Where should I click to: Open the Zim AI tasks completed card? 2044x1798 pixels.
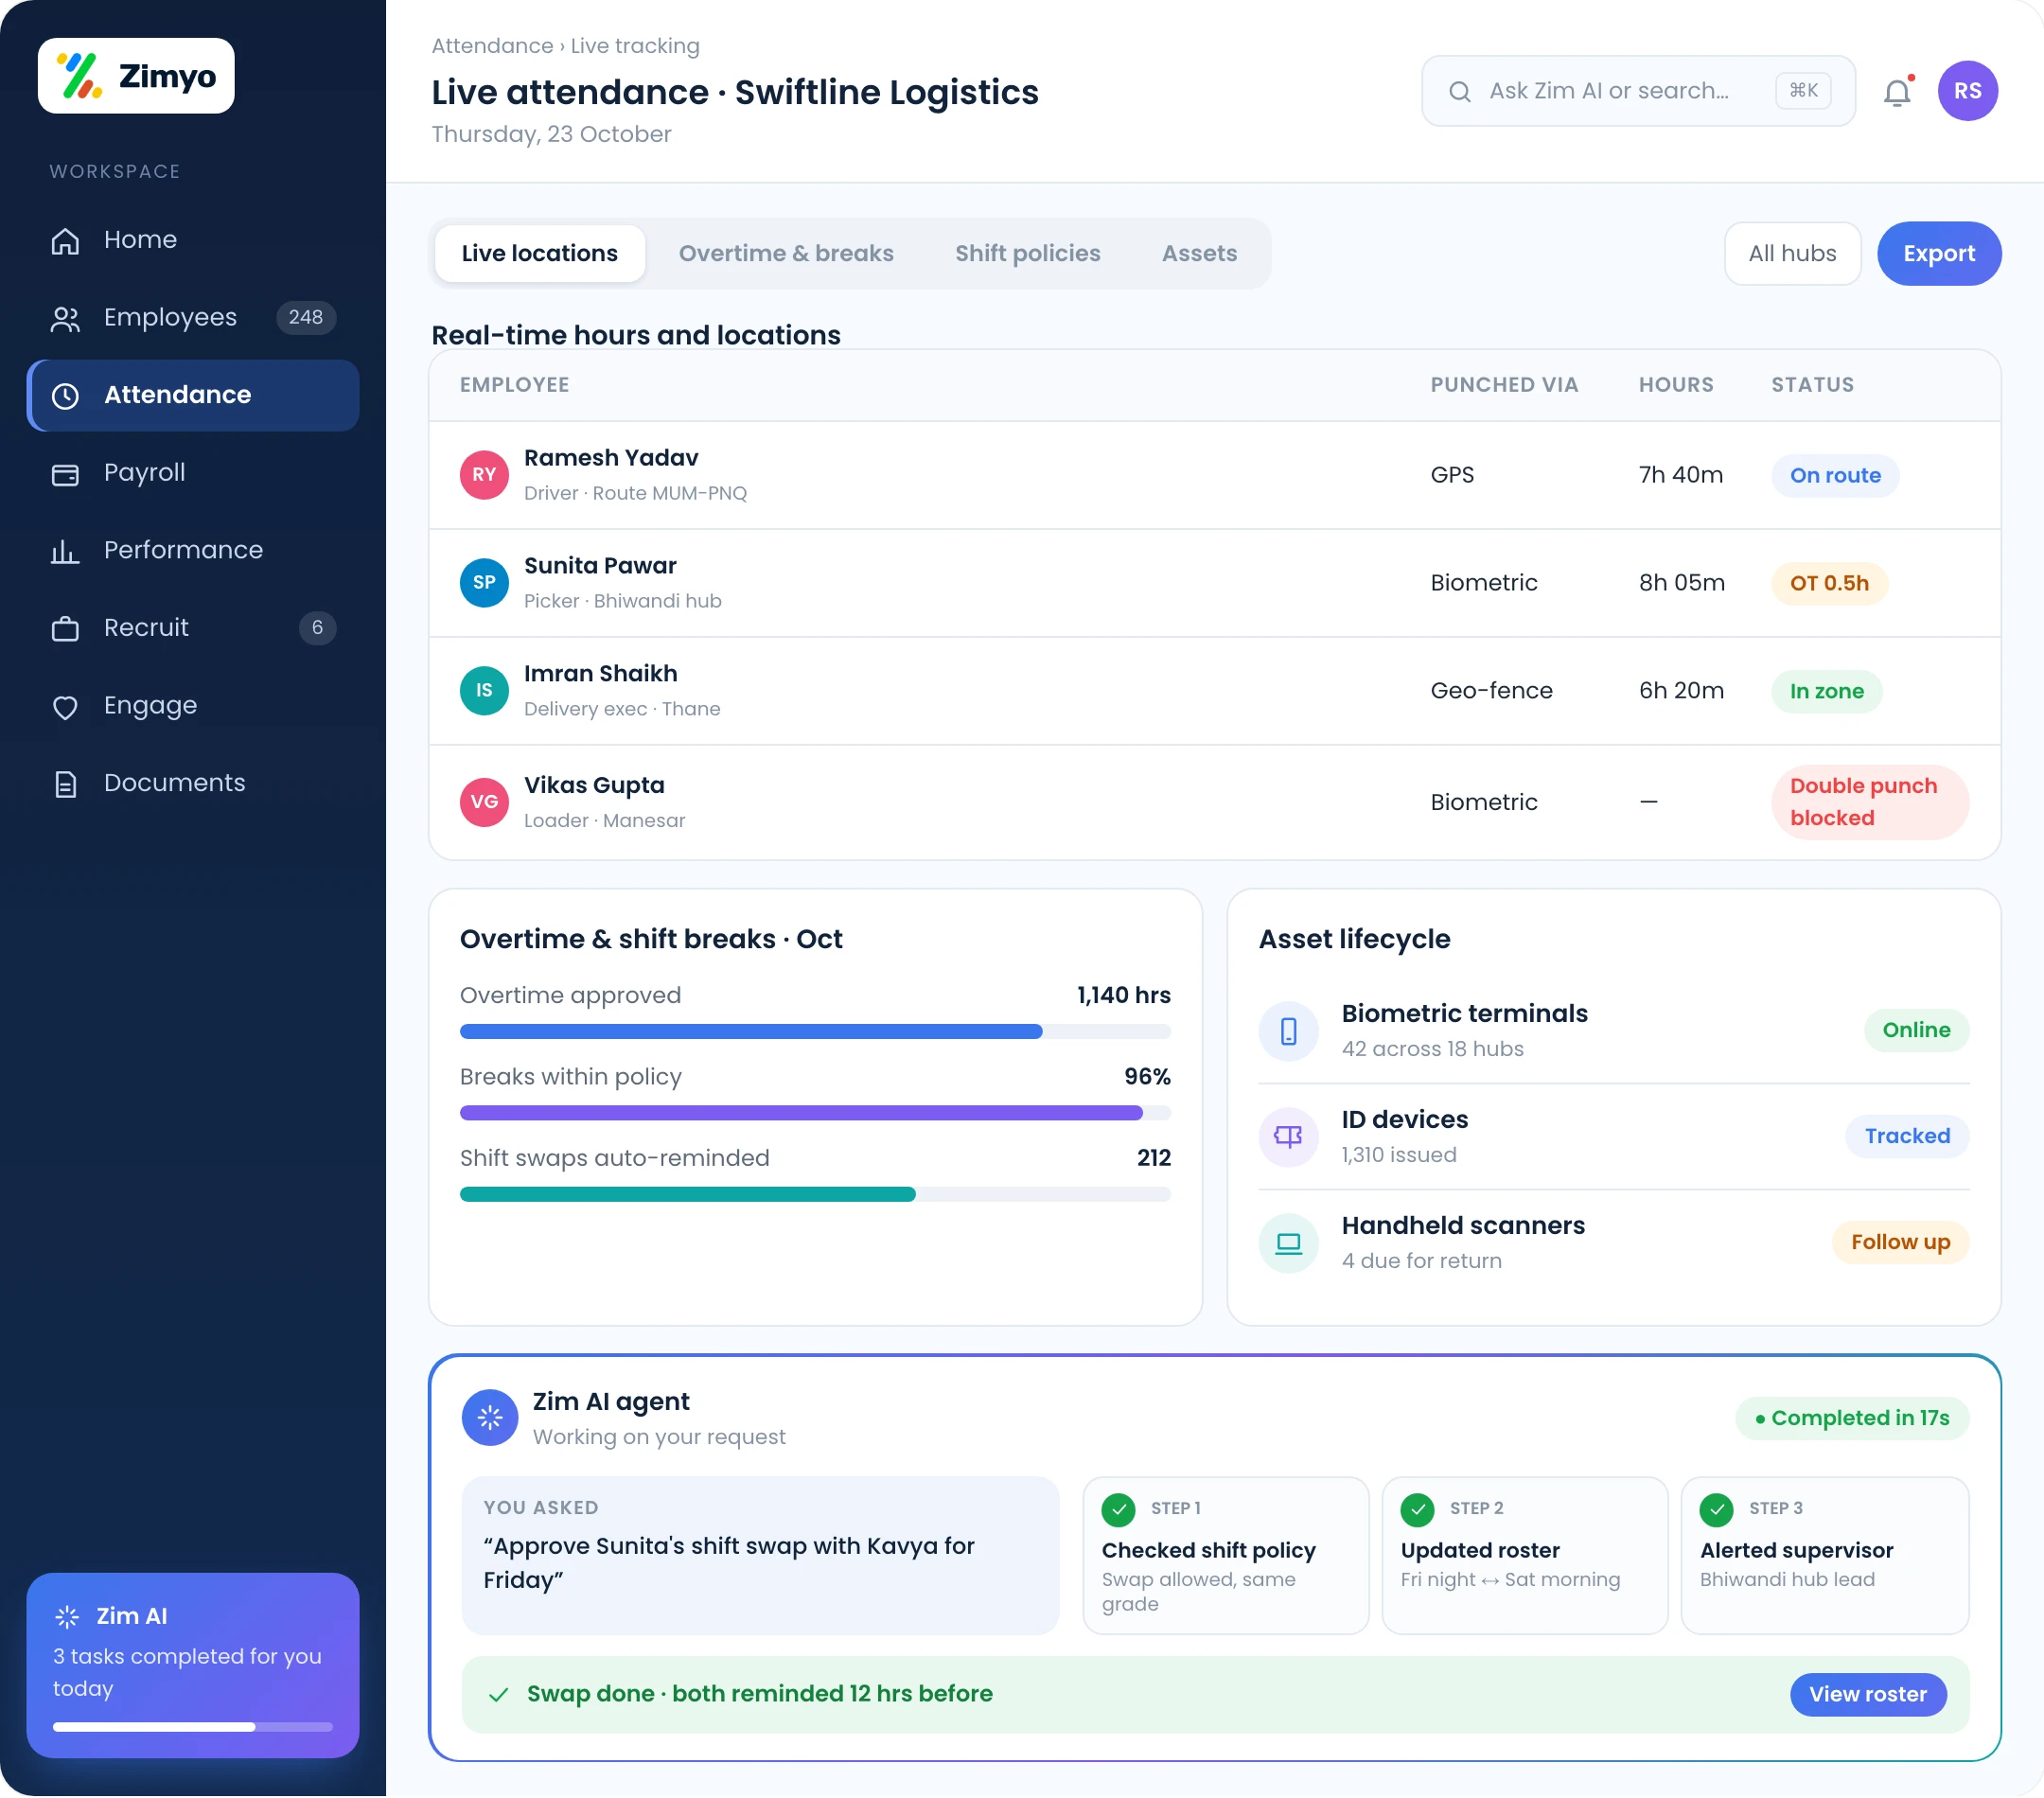pyautogui.click(x=193, y=1665)
